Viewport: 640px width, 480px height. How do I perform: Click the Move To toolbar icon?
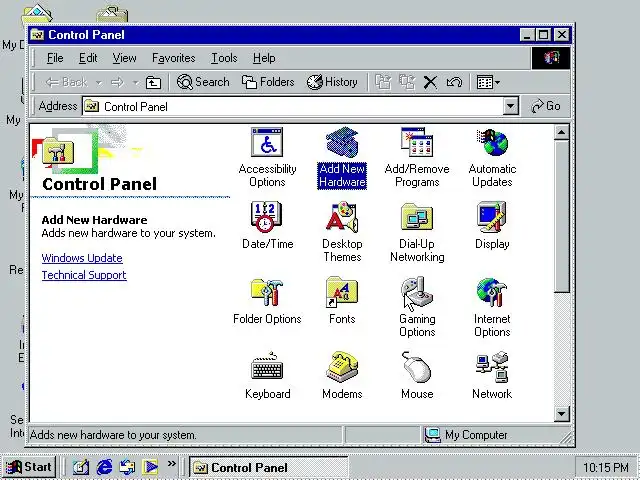click(x=383, y=83)
